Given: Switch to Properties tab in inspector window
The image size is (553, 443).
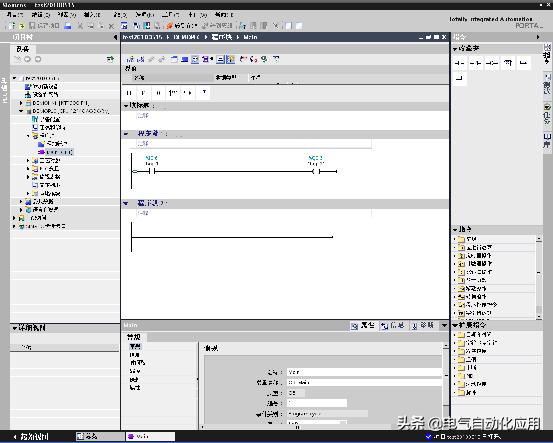Looking at the screenshot, I should (x=363, y=325).
